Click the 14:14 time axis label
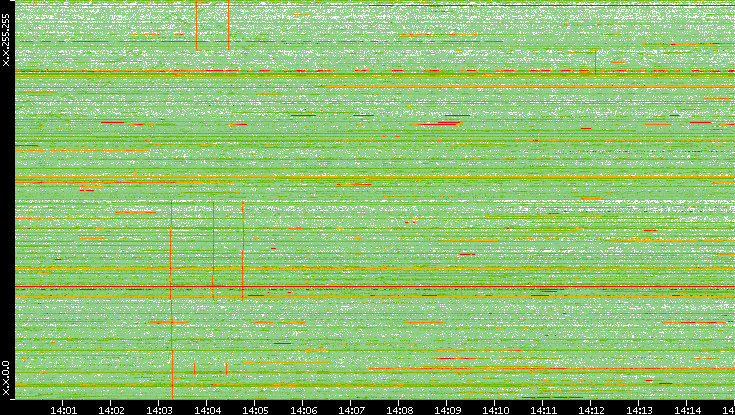Viewport: 735px width, 415px height. point(687,410)
